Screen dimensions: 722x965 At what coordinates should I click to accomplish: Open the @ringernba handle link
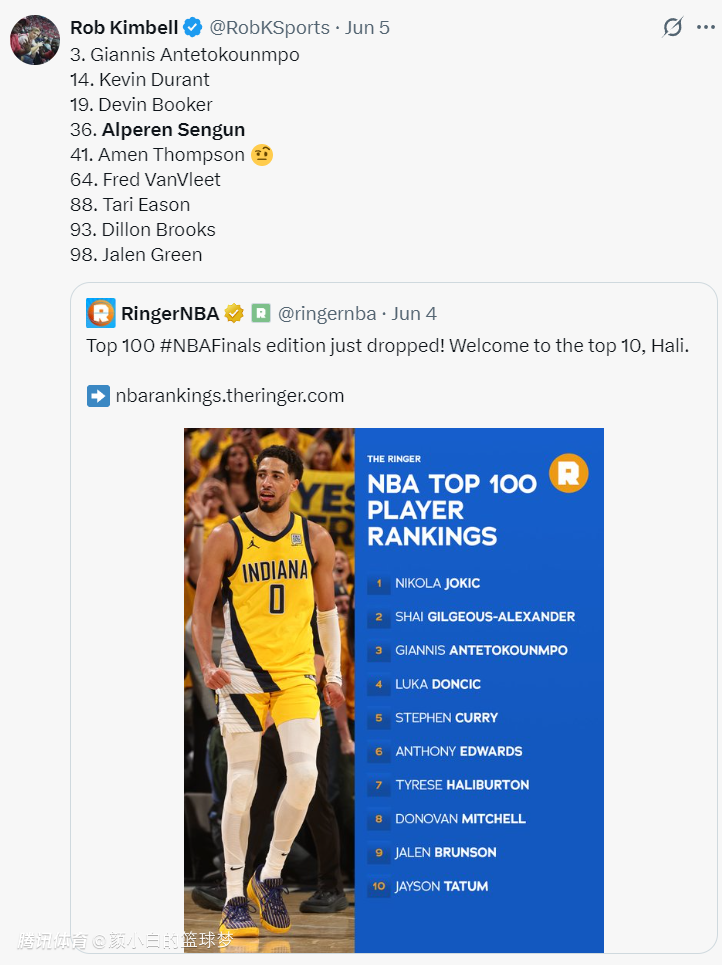pos(326,313)
